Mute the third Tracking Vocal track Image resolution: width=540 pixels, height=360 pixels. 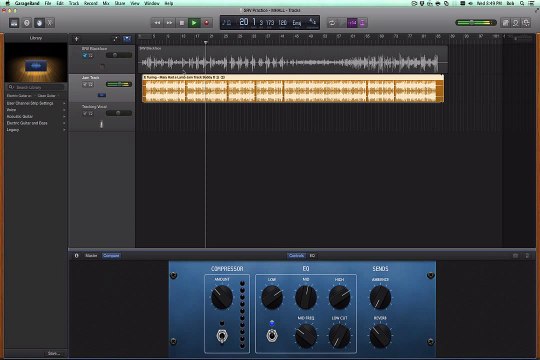[85, 113]
